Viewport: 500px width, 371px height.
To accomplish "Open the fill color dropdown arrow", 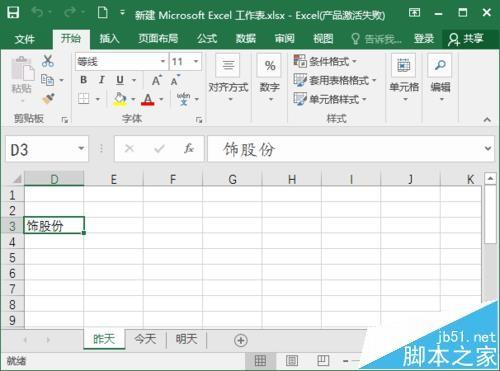I will 133,99.
